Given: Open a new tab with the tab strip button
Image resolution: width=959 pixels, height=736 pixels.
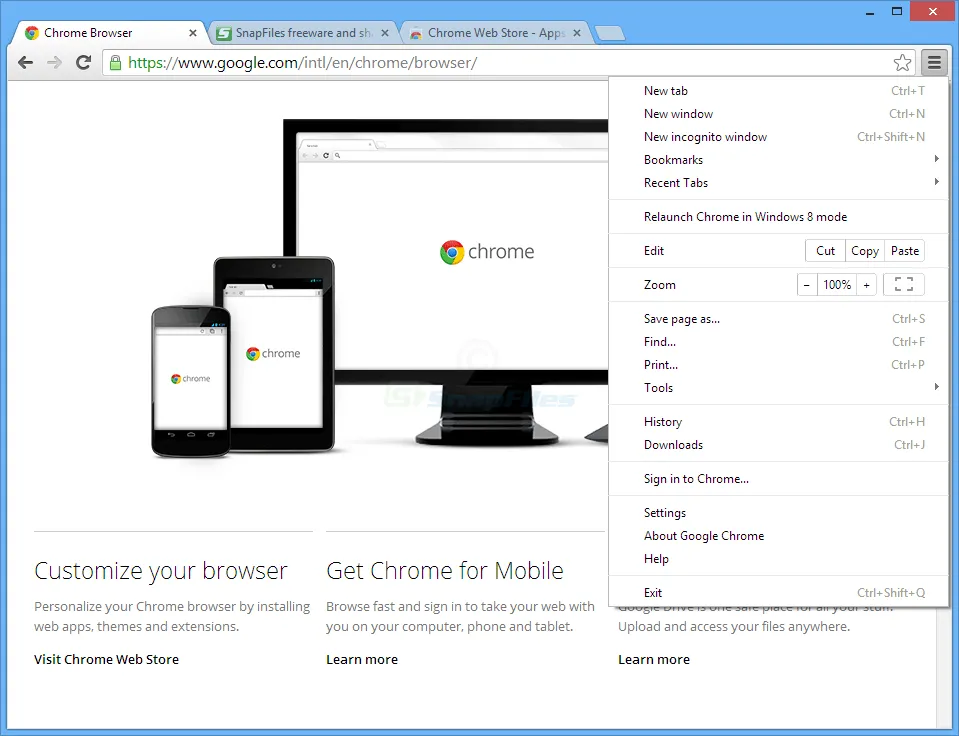Looking at the screenshot, I should click(610, 33).
